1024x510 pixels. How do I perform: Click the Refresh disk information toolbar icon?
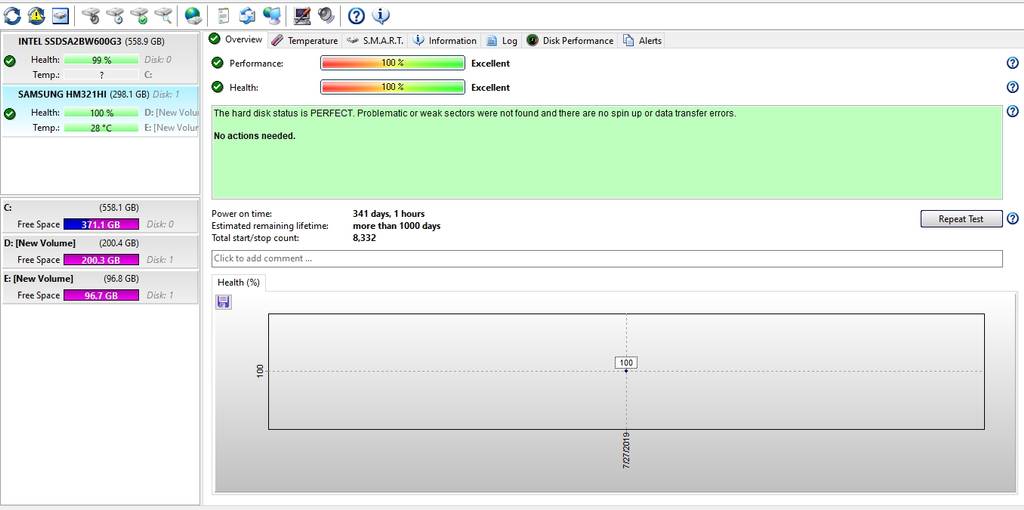tap(12, 14)
